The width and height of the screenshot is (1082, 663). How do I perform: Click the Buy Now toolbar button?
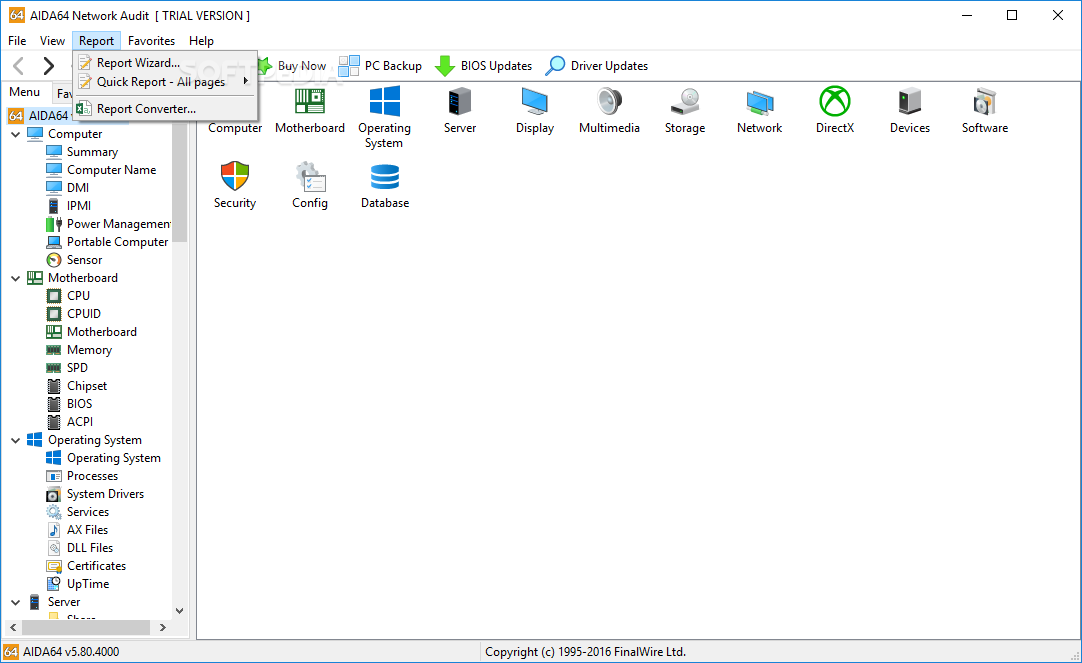[292, 66]
